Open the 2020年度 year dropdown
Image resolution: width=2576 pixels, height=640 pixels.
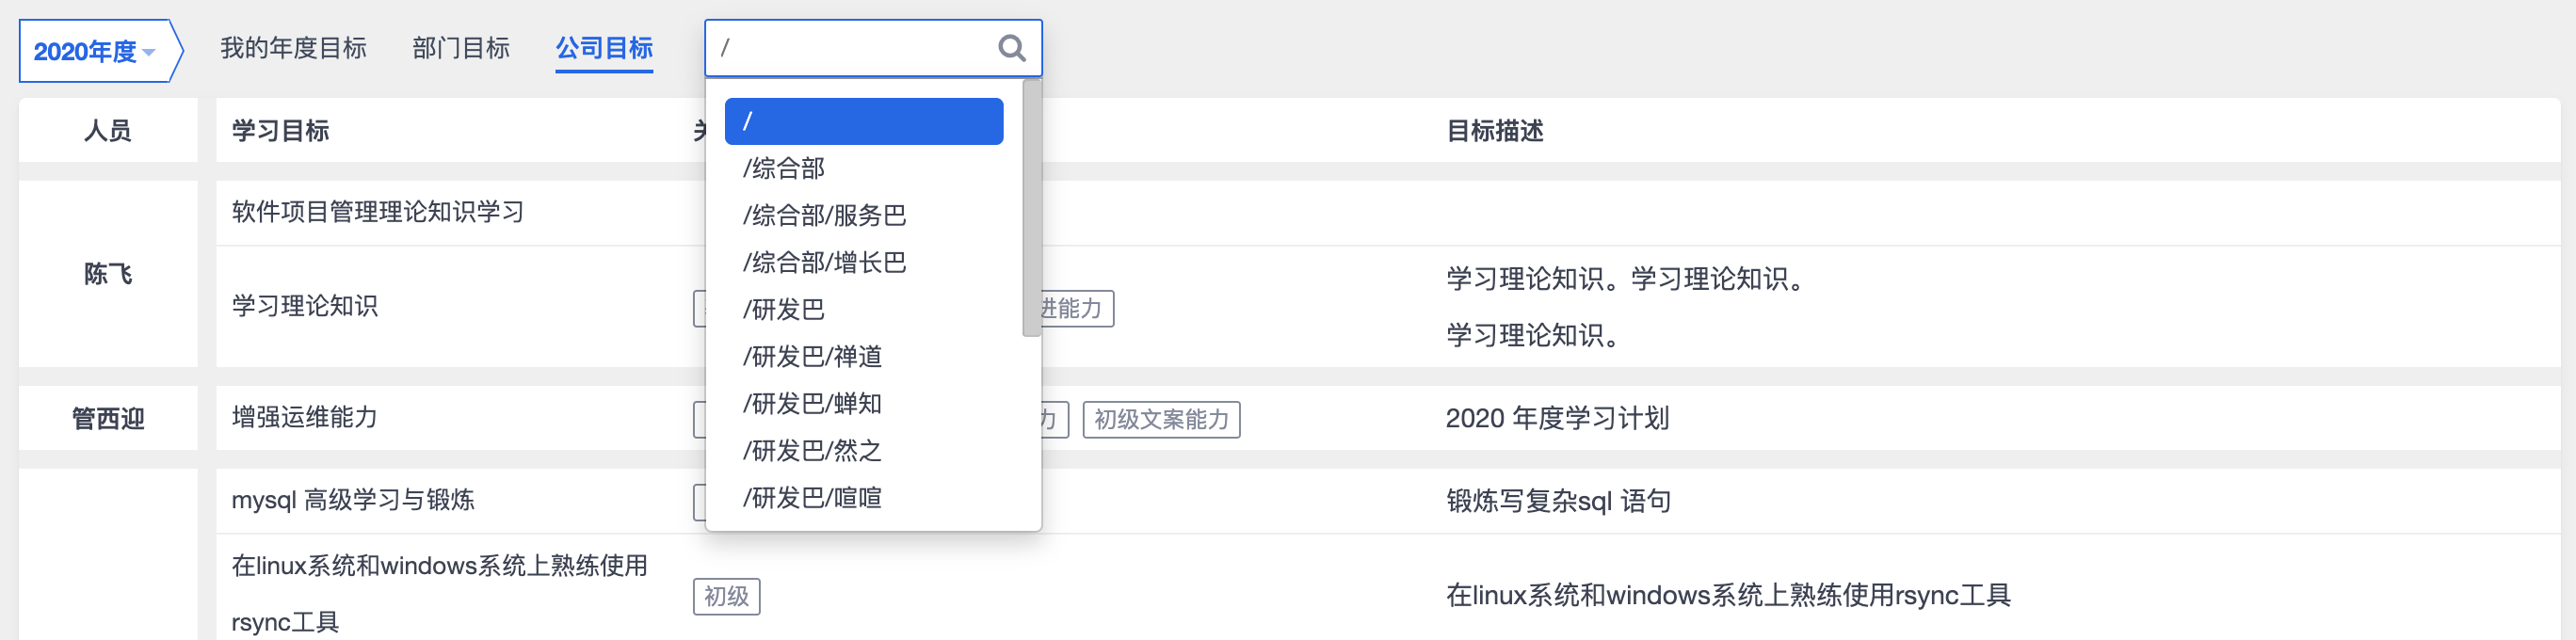pyautogui.click(x=95, y=51)
